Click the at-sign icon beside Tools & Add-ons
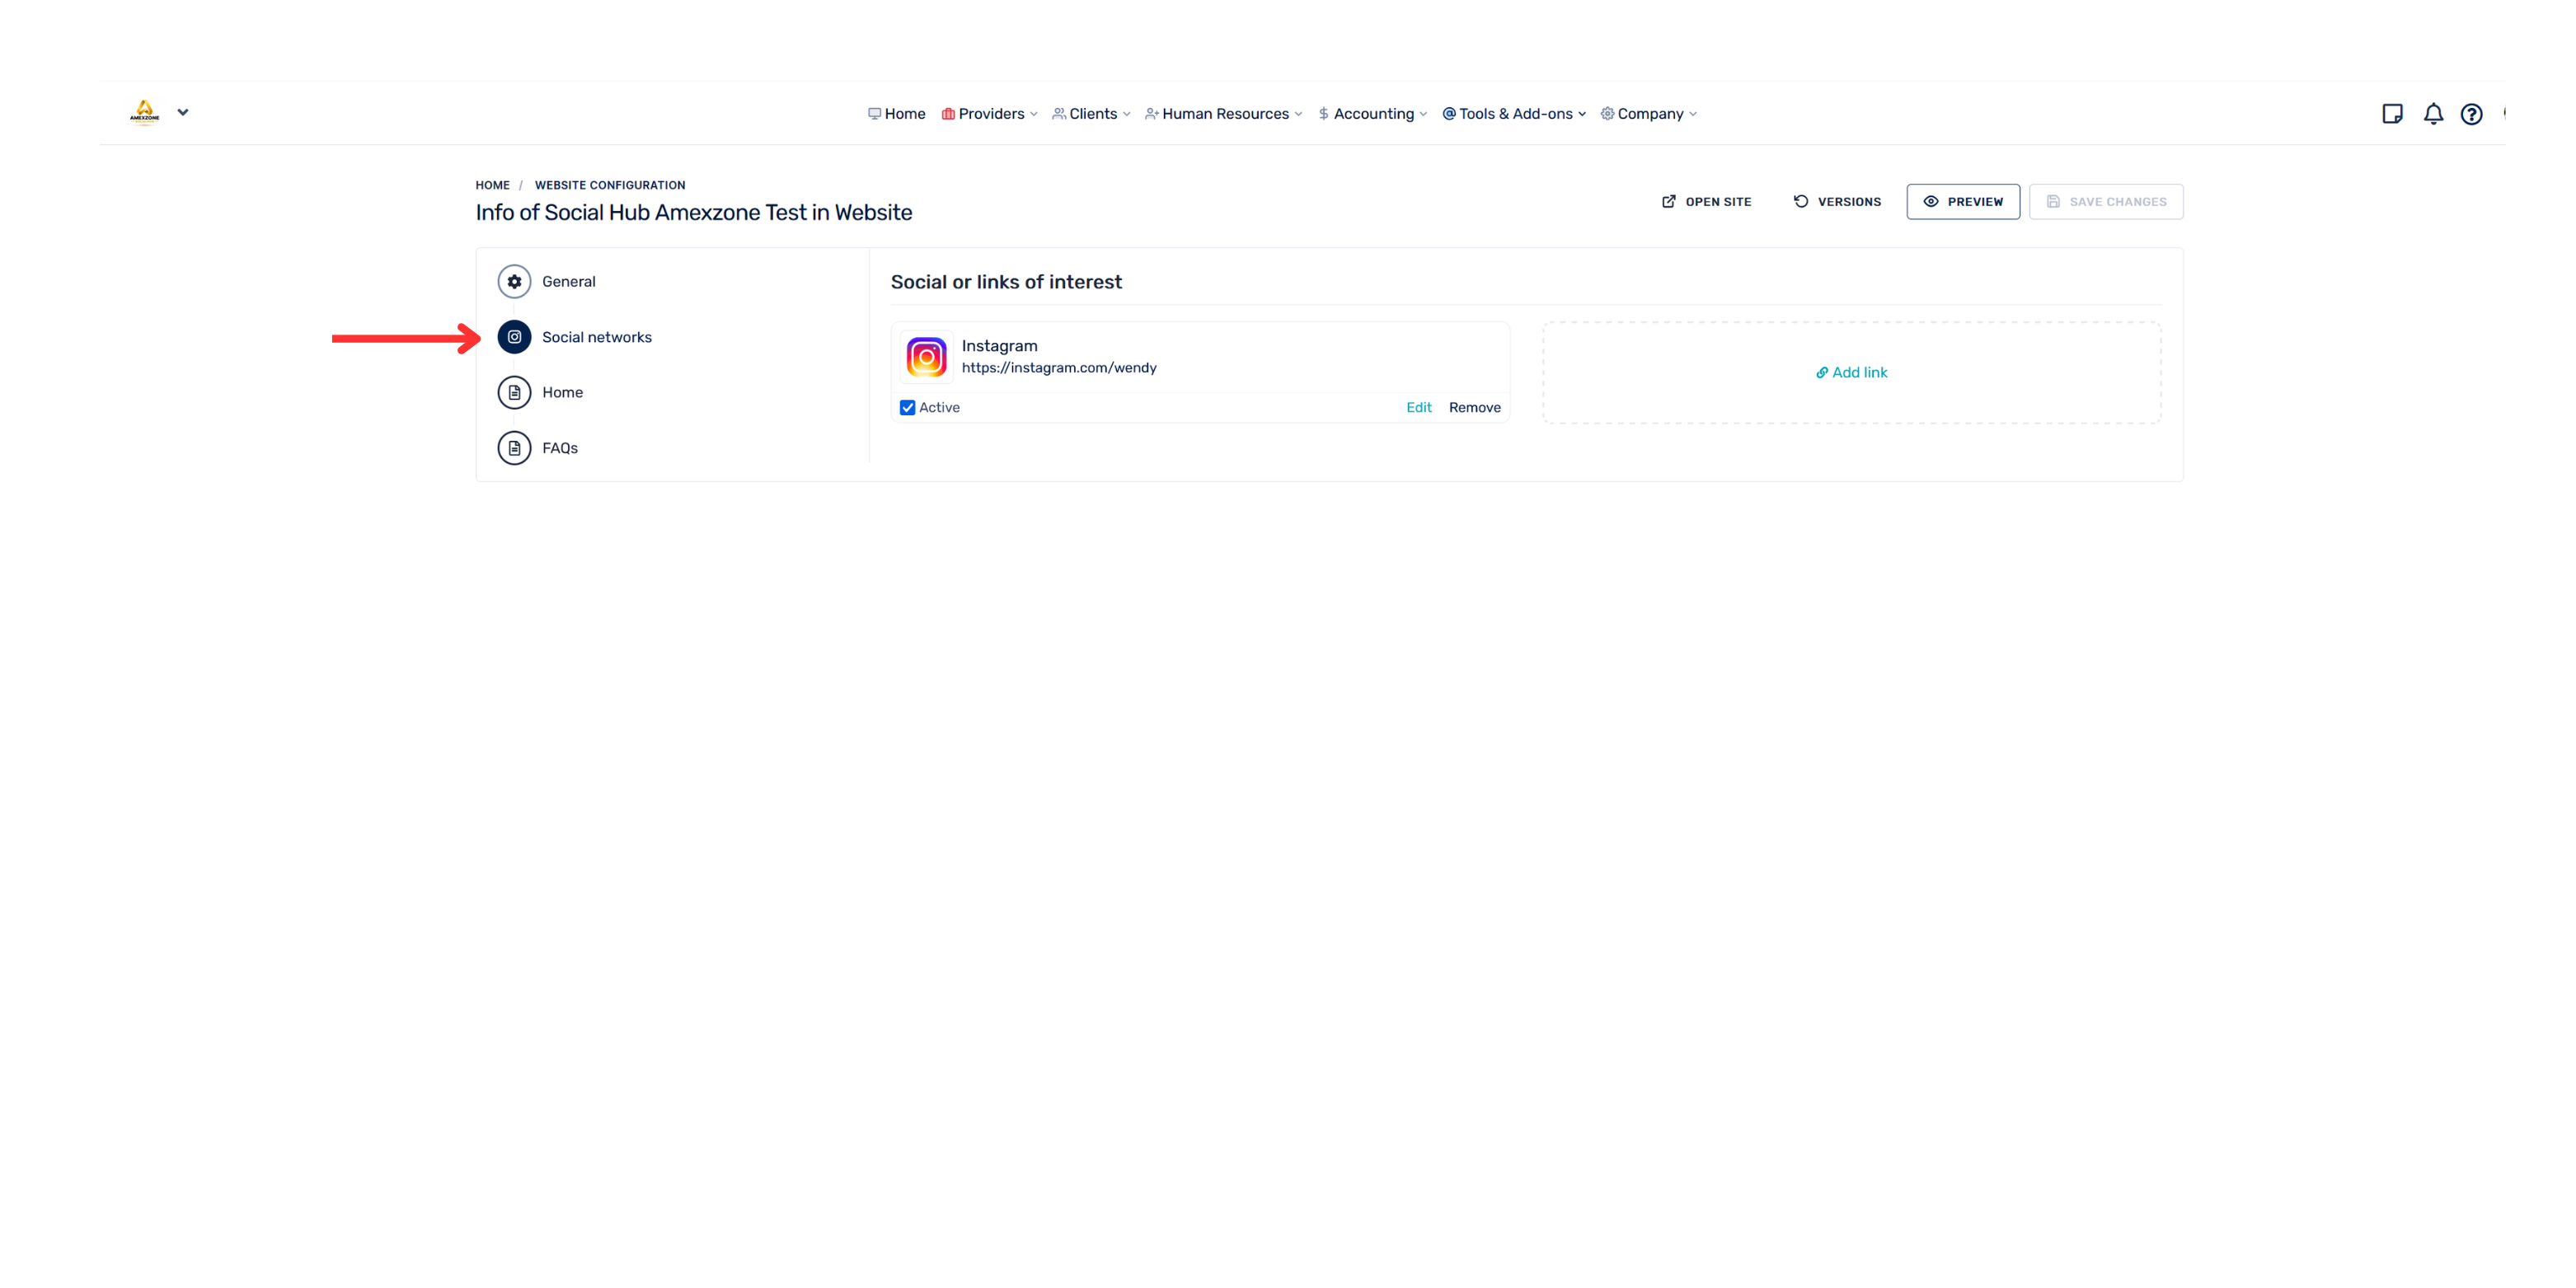This screenshot has height=1288, width=2576. (x=1449, y=114)
